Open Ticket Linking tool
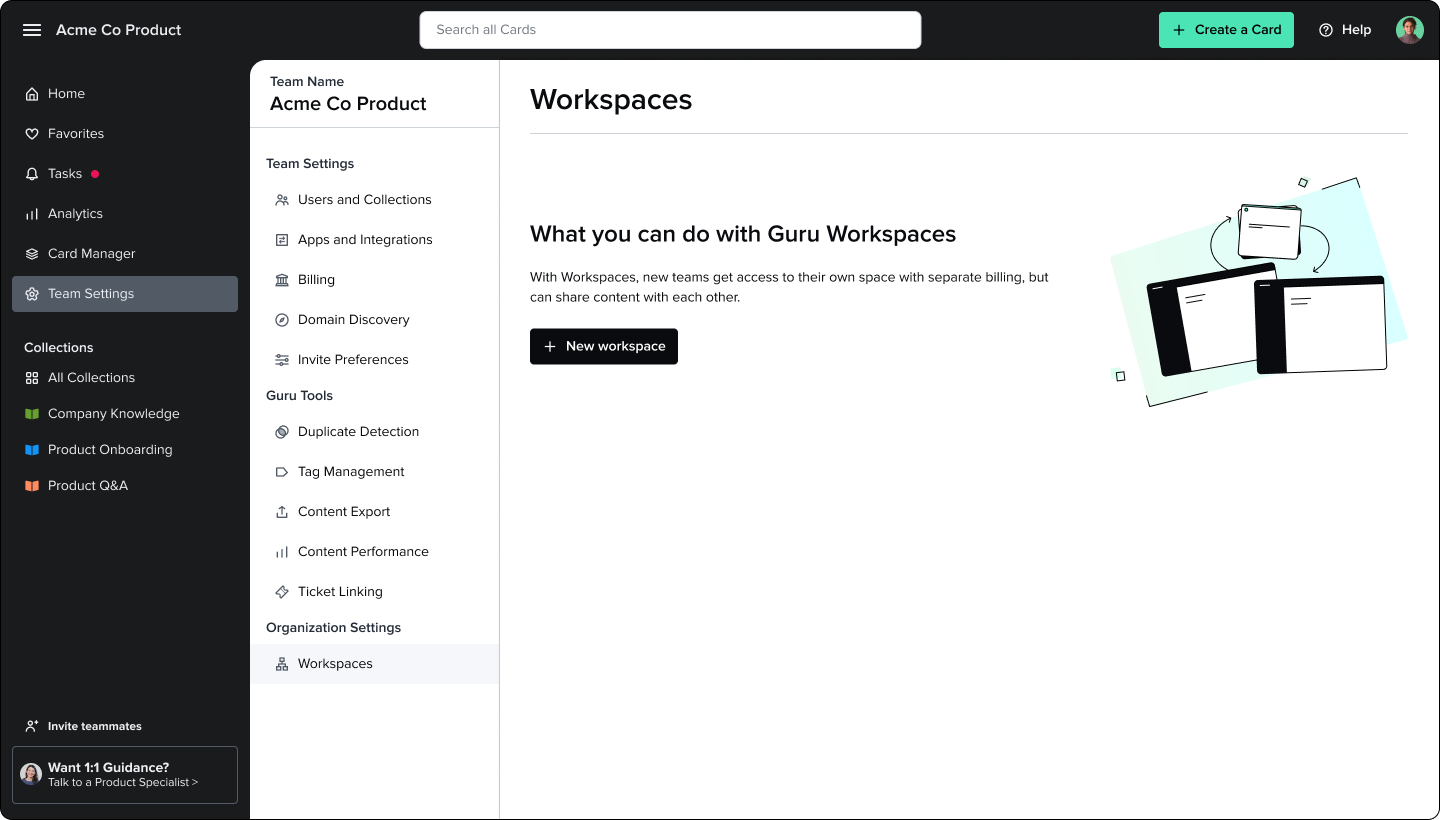 click(x=375, y=592)
